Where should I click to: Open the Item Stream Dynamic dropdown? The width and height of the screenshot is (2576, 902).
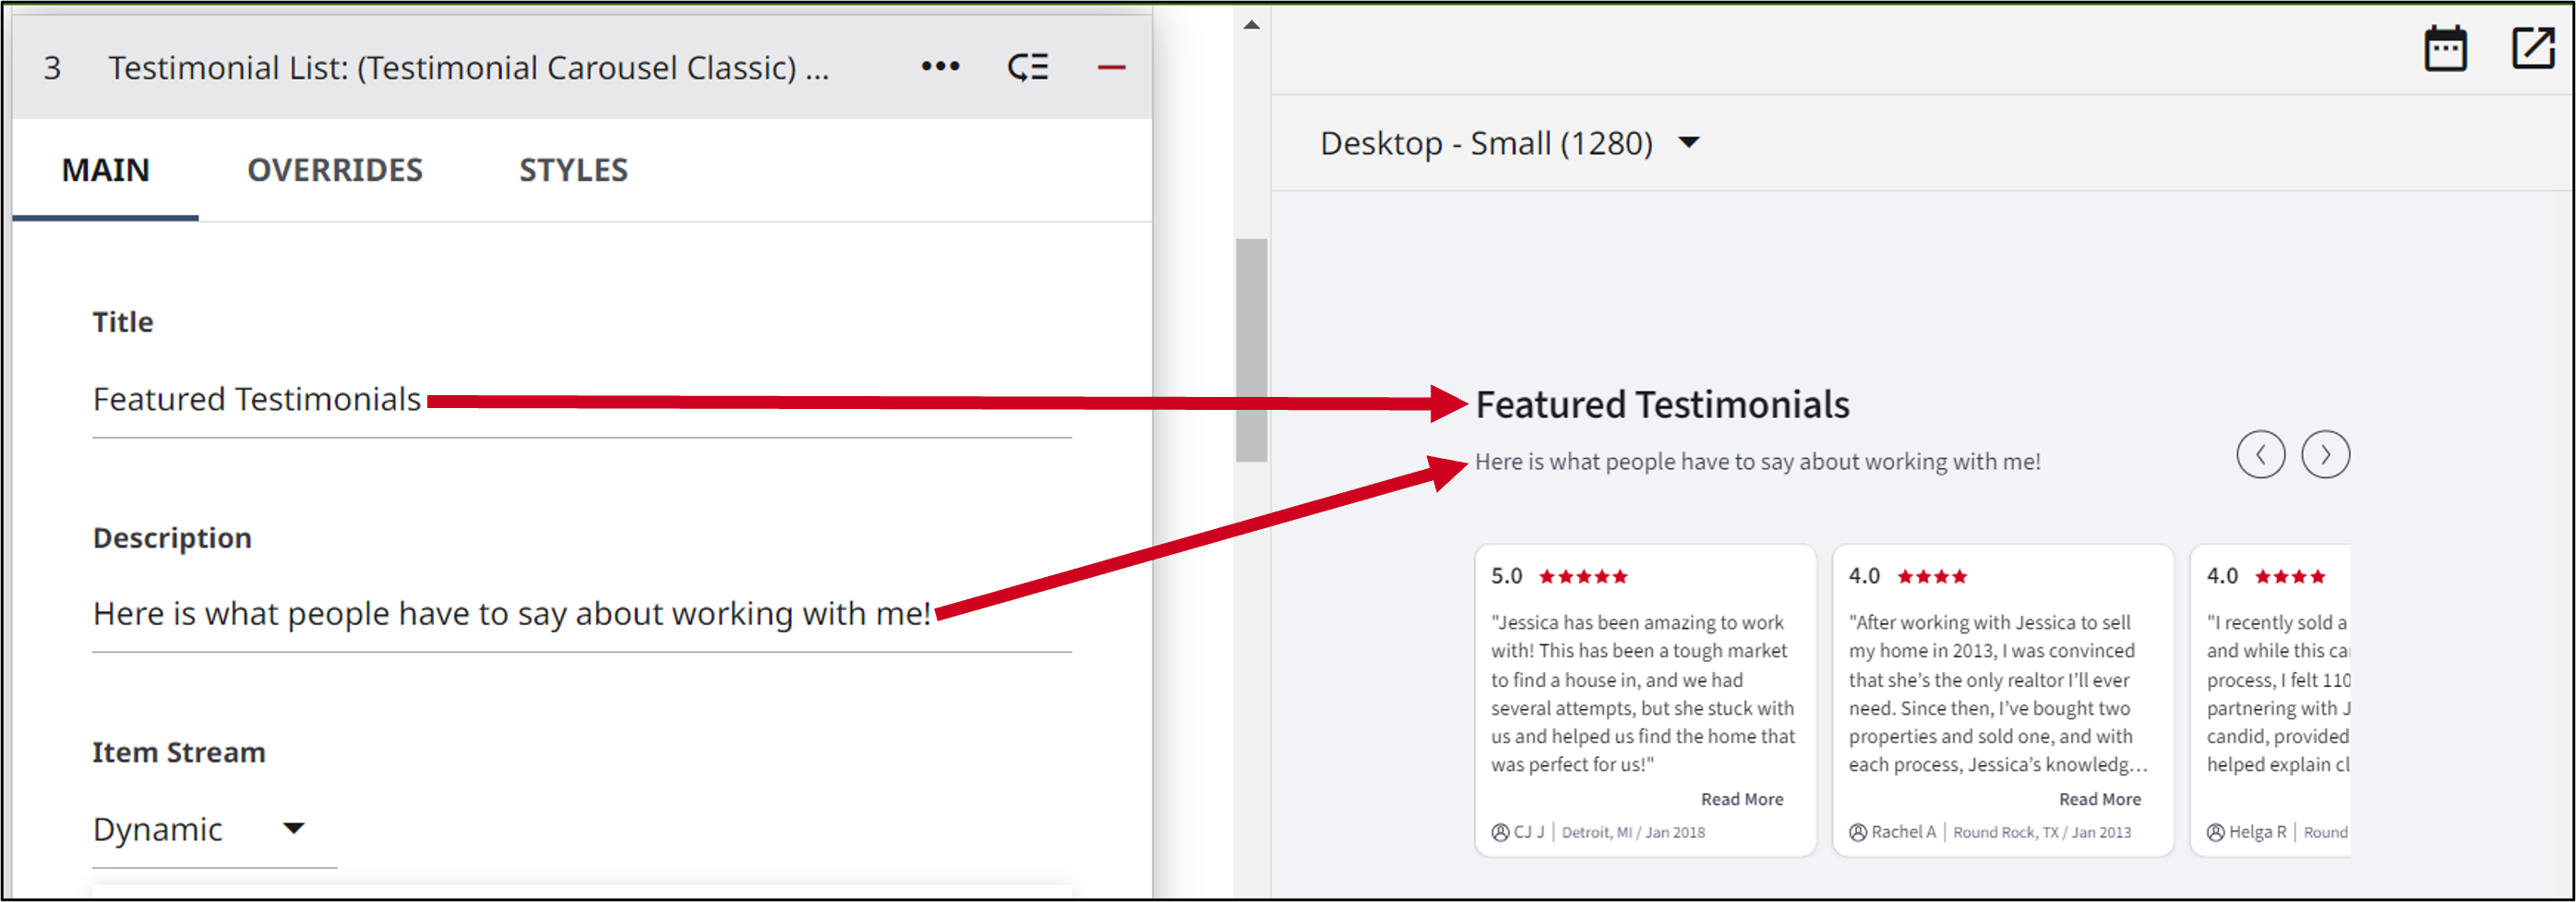pyautogui.click(x=214, y=829)
